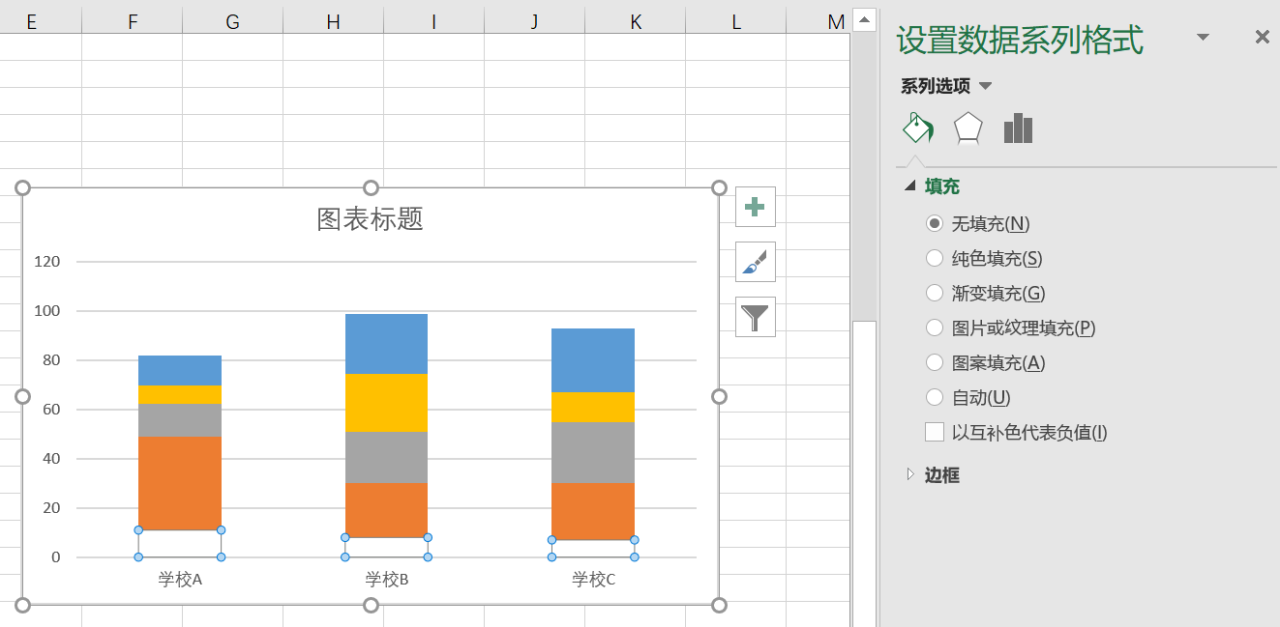Click the gray segment of 学校C bar
This screenshot has width=1280, height=627.
pyautogui.click(x=593, y=452)
